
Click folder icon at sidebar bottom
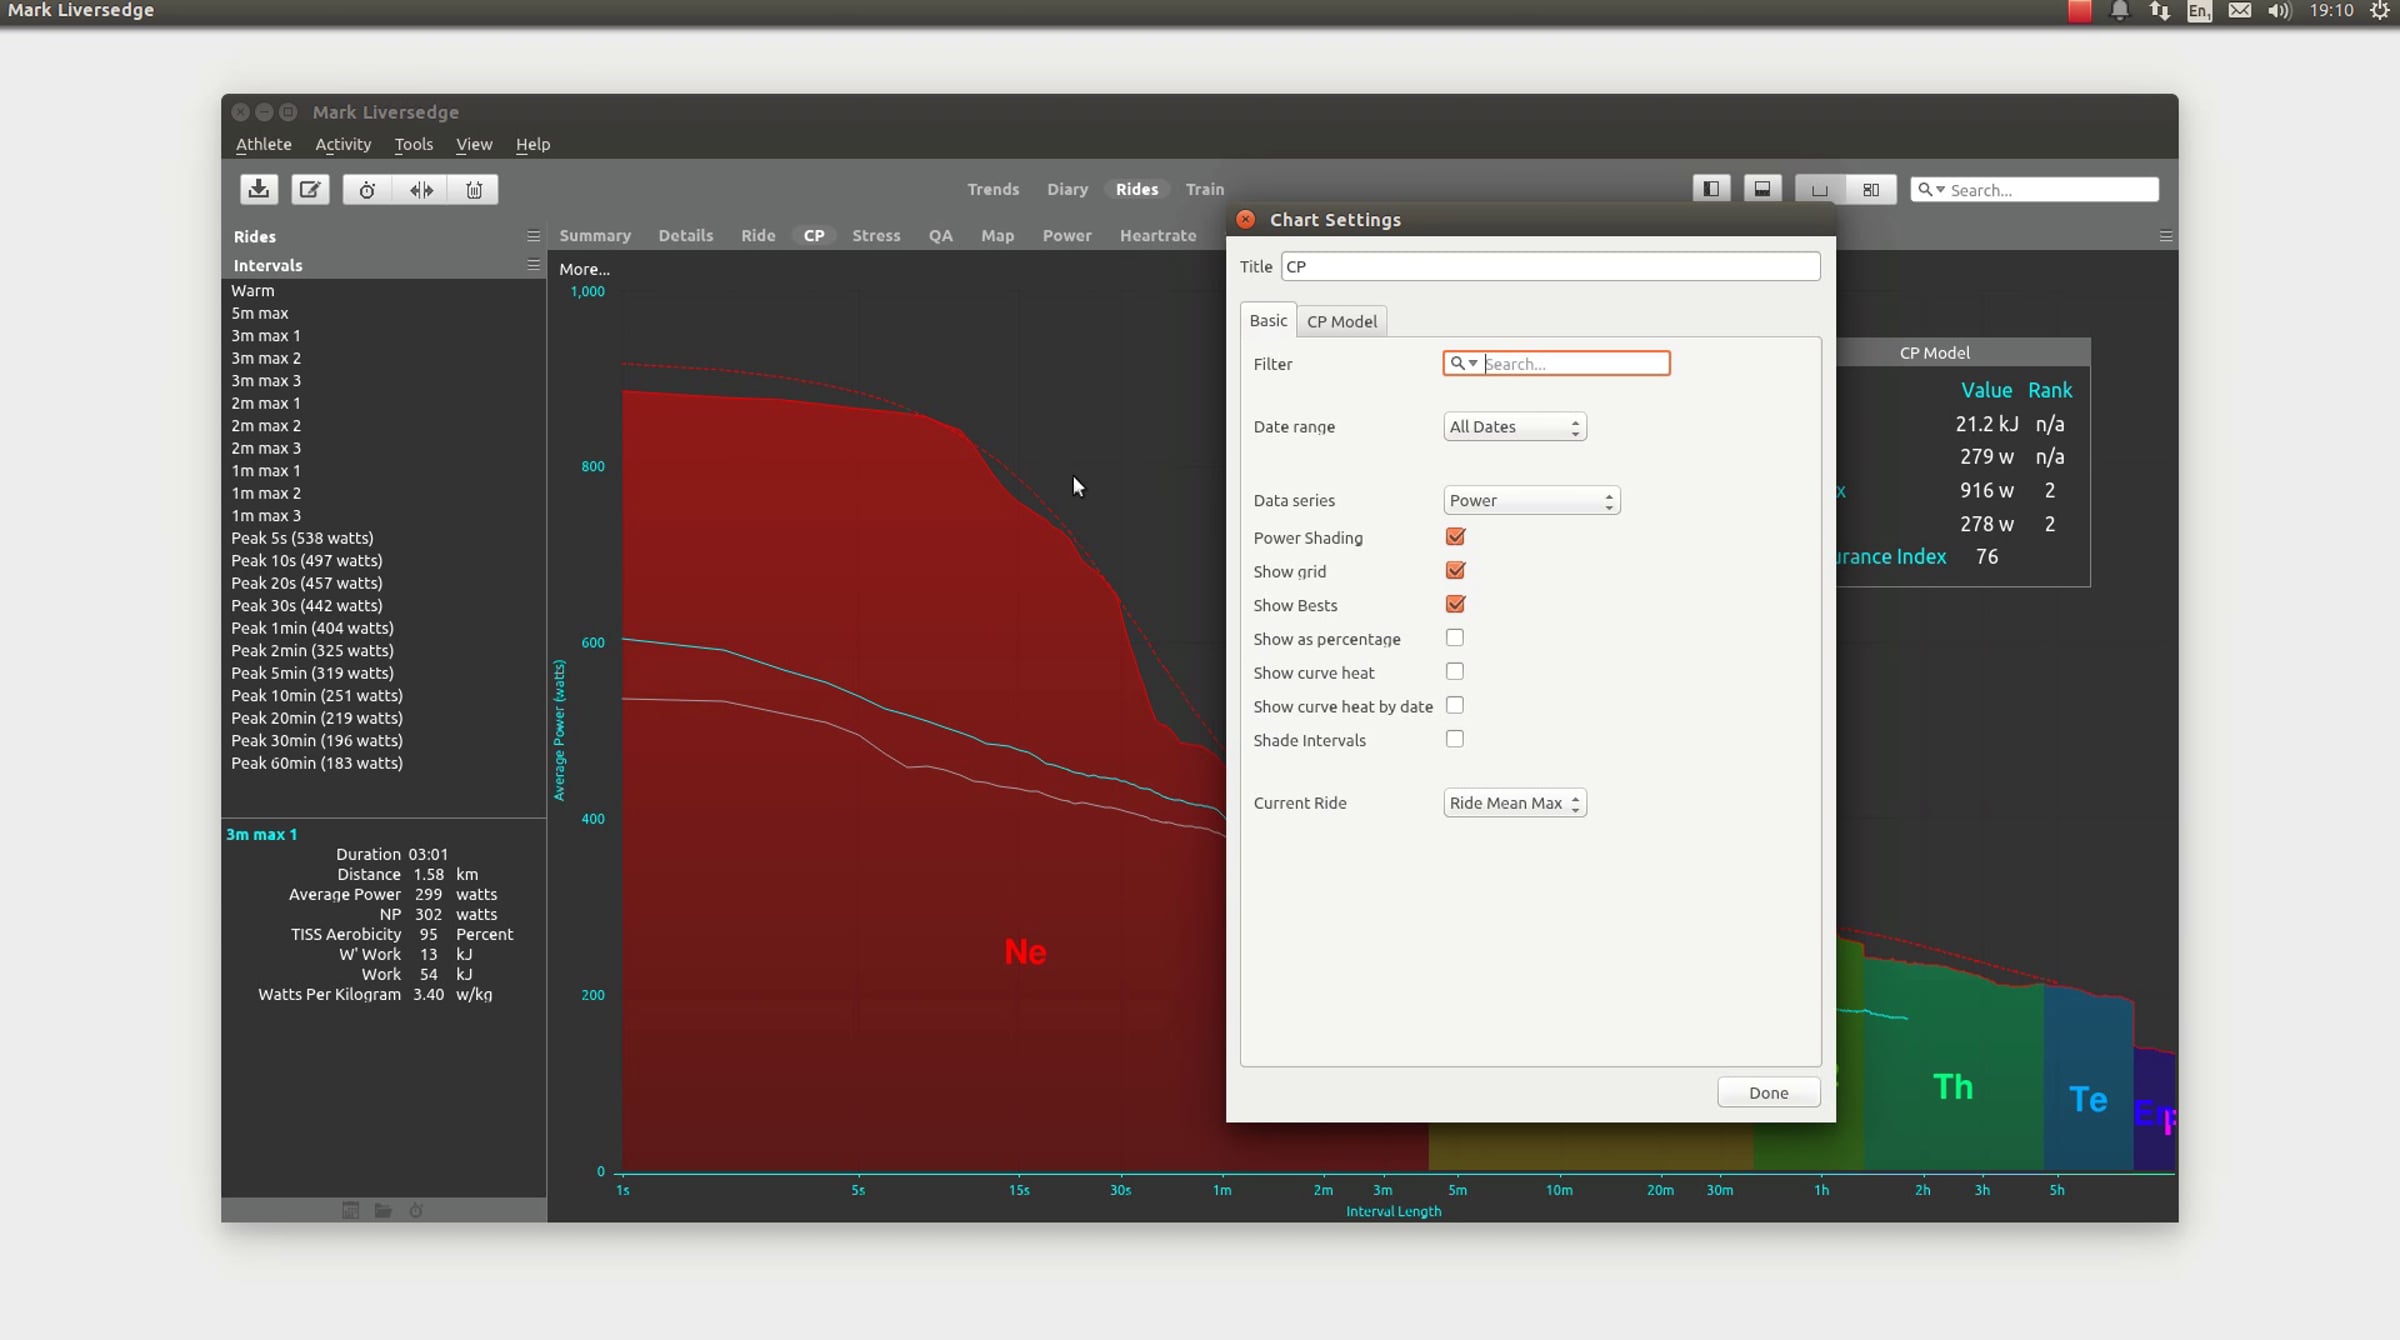[383, 1210]
